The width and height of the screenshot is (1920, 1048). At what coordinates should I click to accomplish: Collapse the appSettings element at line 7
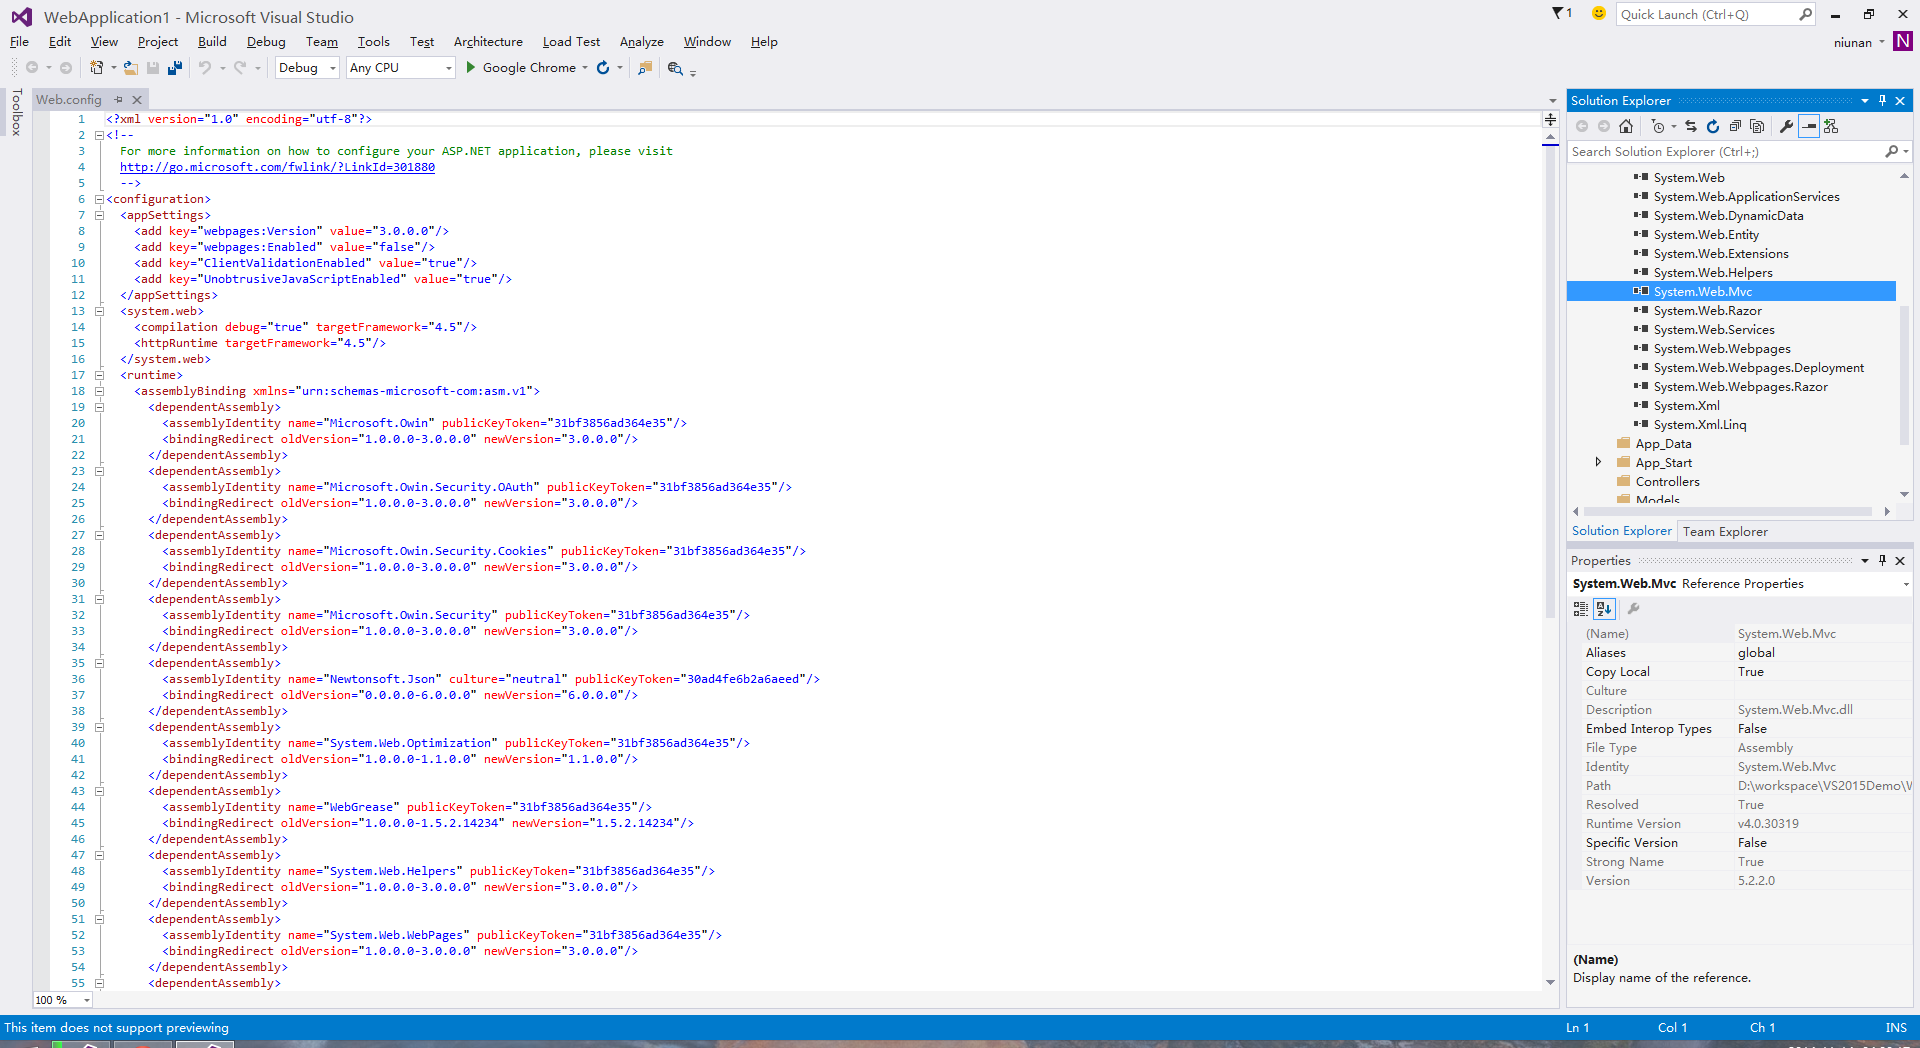99,215
